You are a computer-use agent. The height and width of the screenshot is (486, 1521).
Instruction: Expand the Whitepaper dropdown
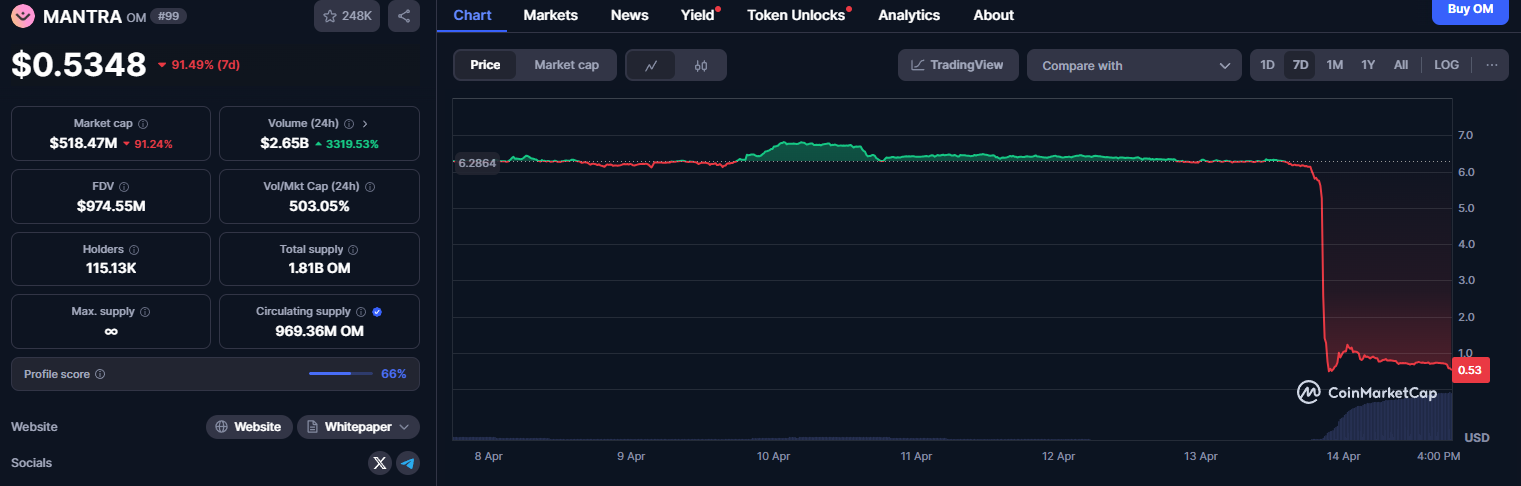[x=358, y=427]
